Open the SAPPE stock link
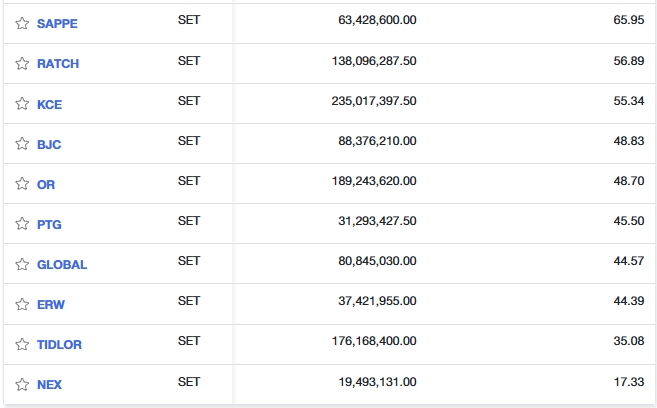 [x=57, y=24]
